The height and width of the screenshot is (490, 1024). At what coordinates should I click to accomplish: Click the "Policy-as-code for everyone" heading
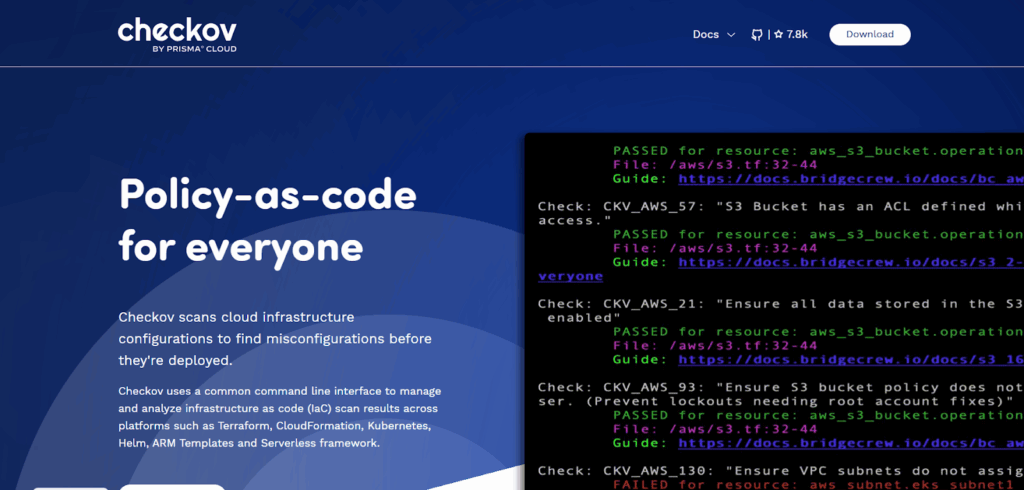[267, 219]
